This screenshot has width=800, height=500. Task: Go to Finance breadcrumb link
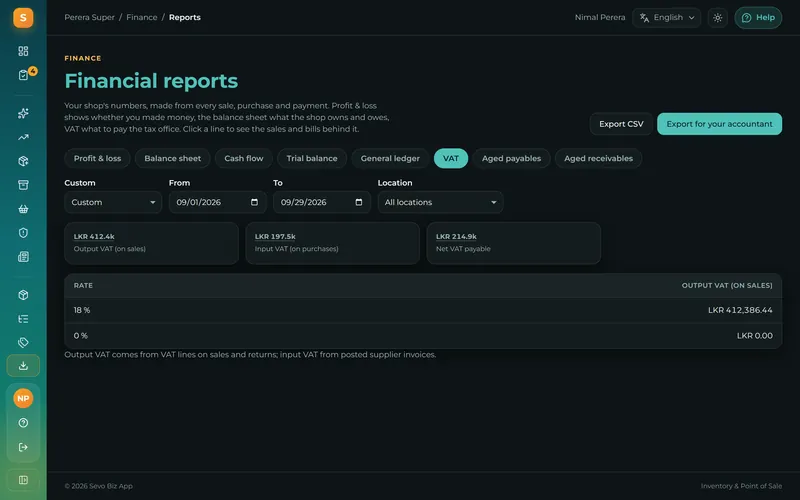(x=142, y=17)
